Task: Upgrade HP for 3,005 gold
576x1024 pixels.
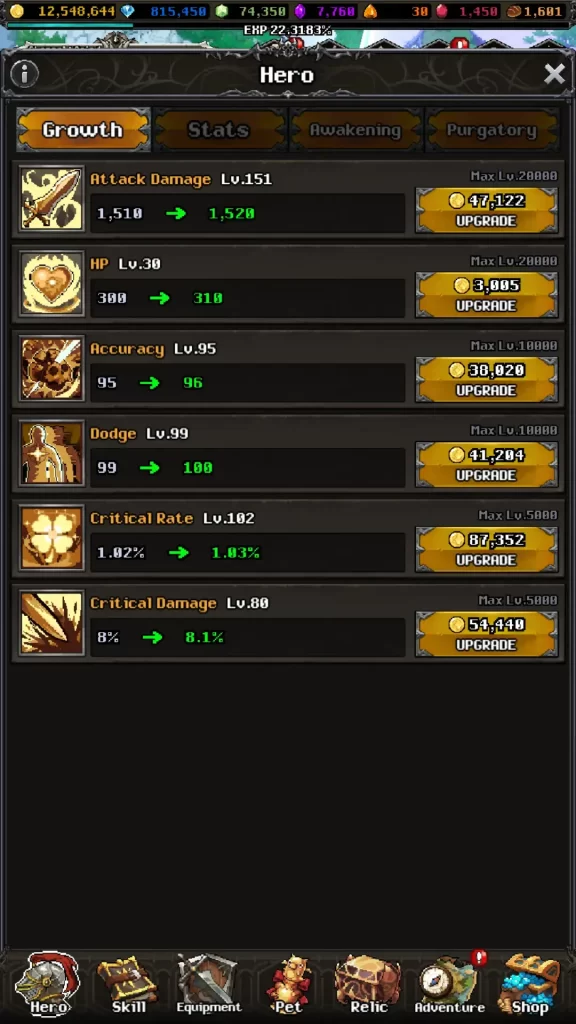Action: click(487, 295)
